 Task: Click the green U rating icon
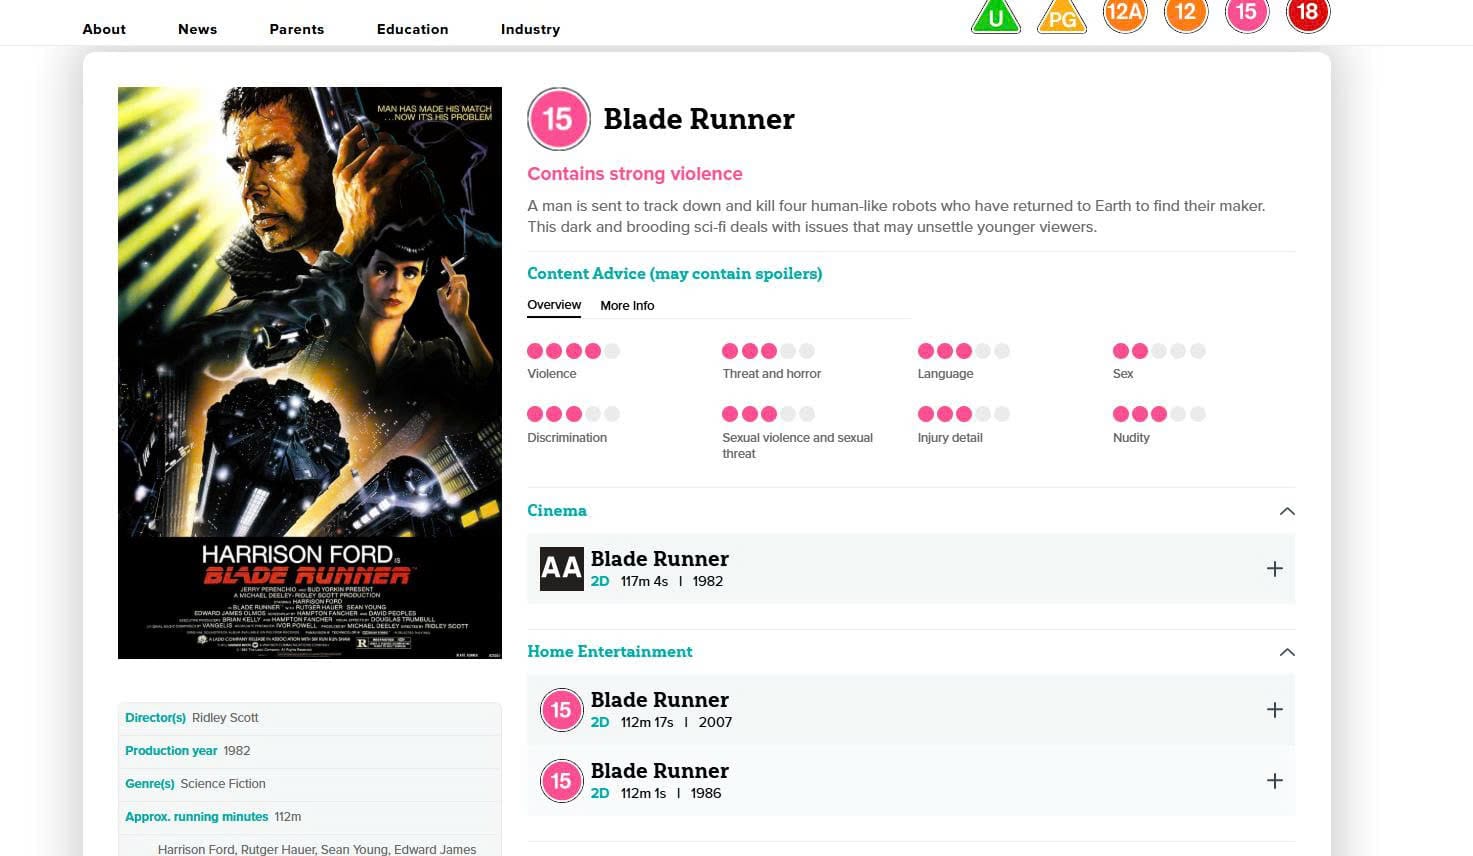[x=996, y=16]
